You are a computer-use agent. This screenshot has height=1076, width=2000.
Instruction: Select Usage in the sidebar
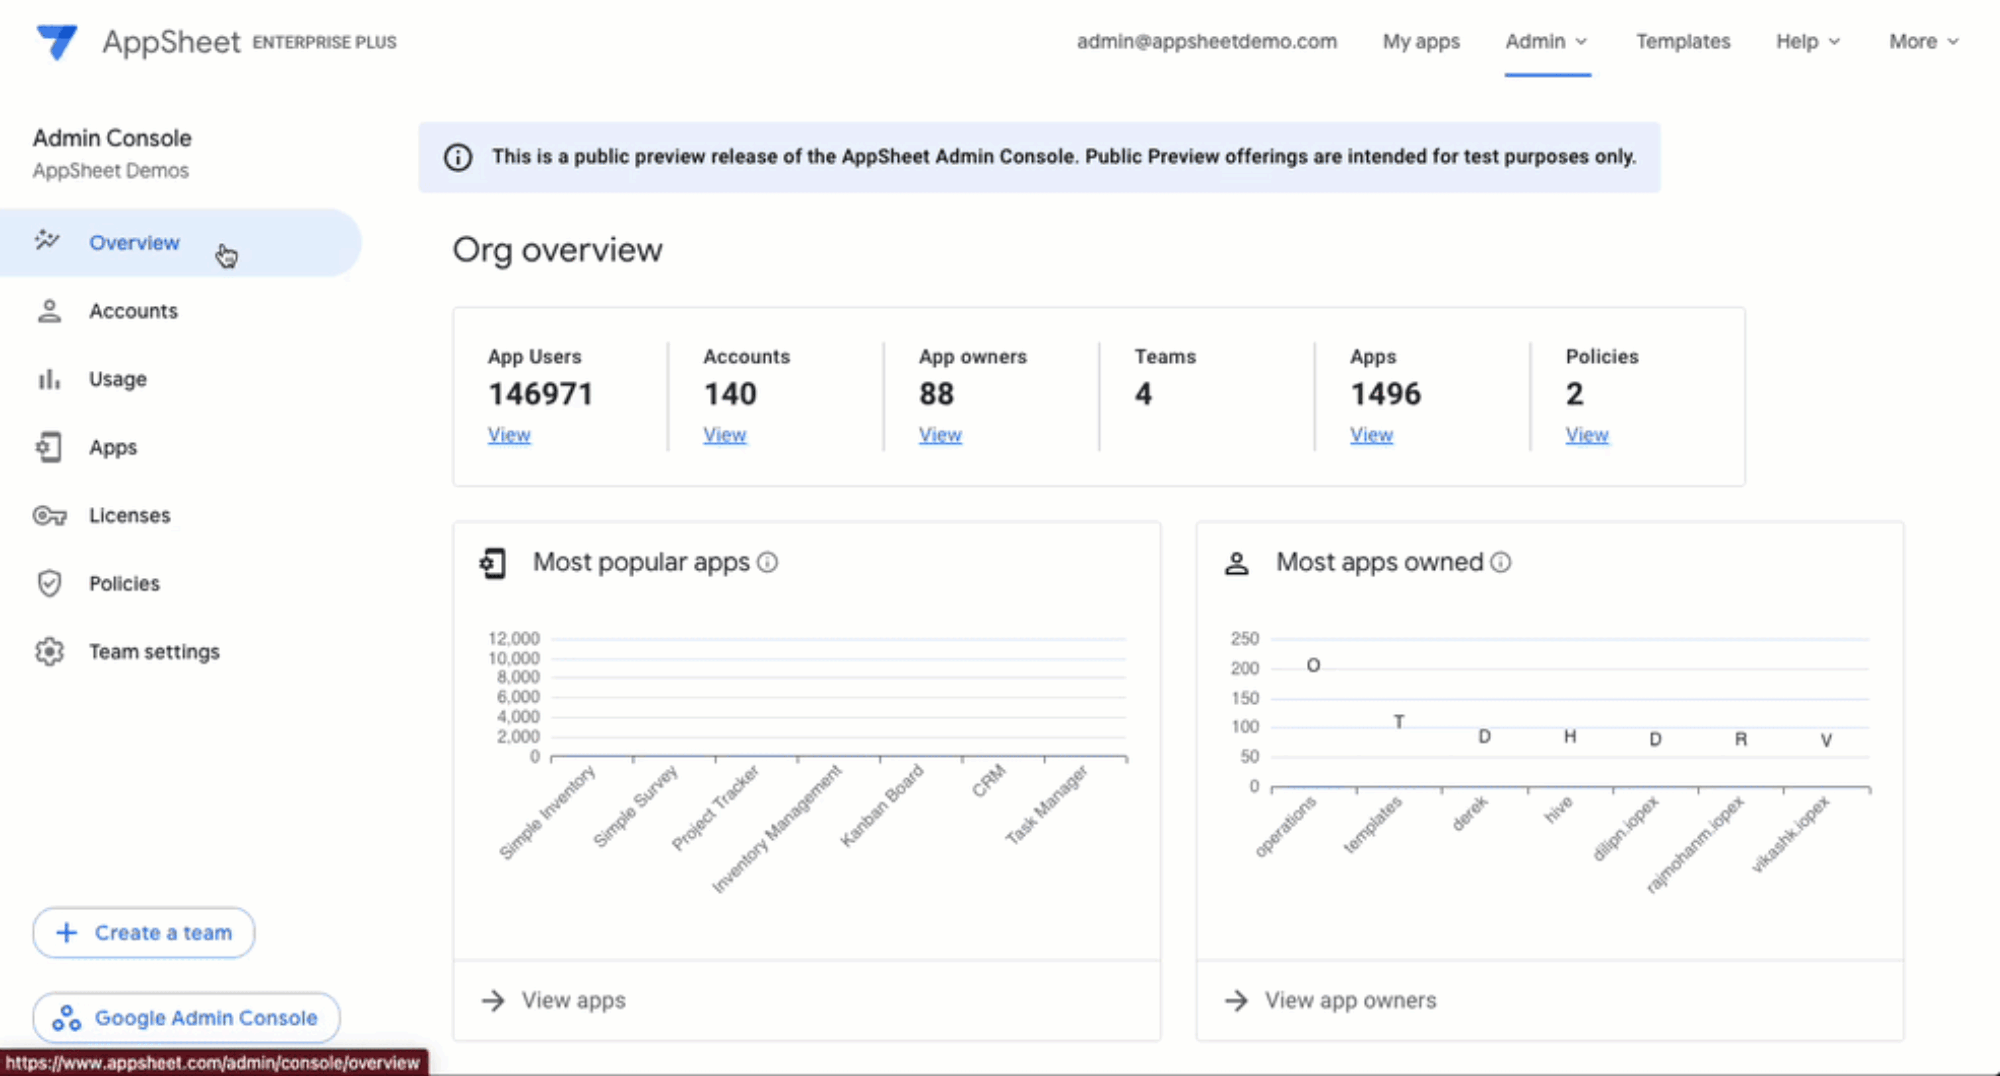[118, 379]
